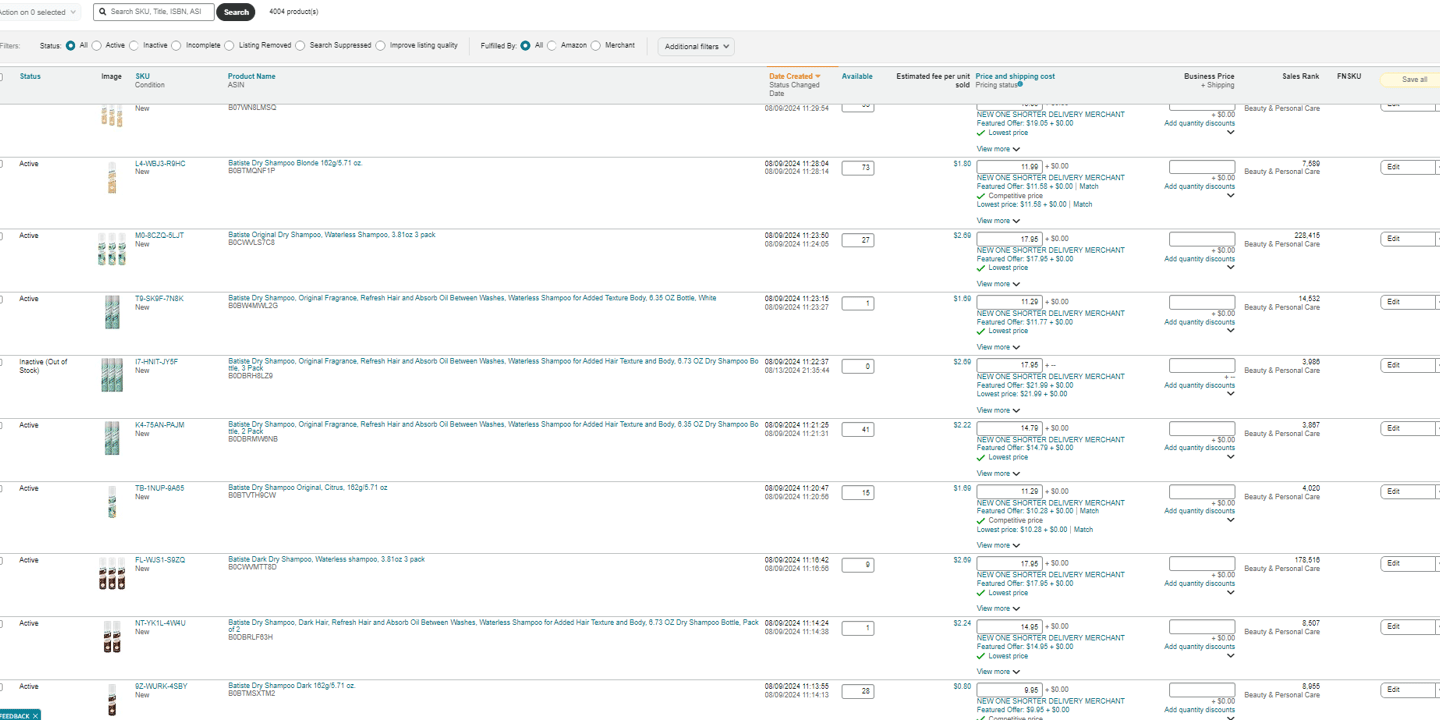1440x720 pixels.
Task: Click the product image for SKU T9-SK9F-7N8K
Action: pos(112,312)
